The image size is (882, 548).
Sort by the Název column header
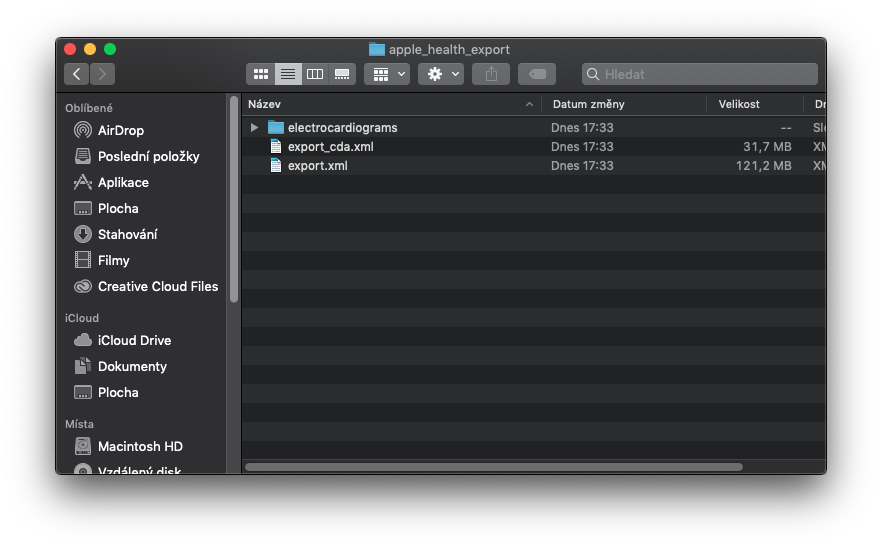tap(392, 104)
